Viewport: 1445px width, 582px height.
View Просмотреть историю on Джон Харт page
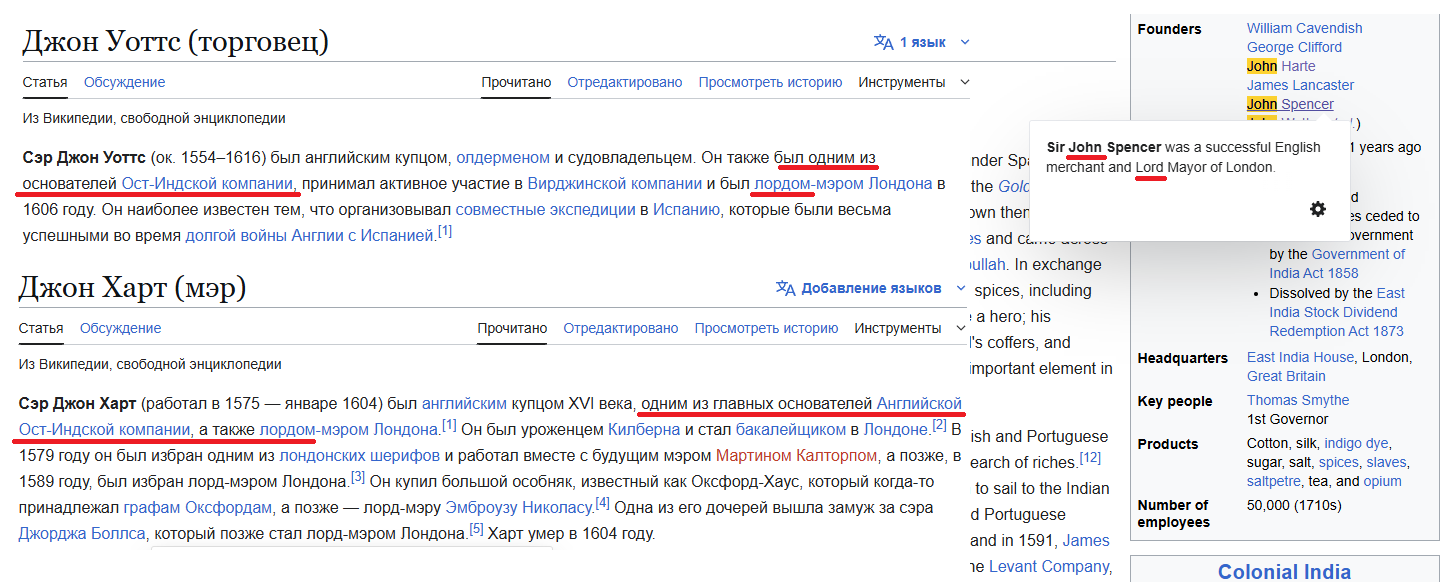tap(766, 328)
